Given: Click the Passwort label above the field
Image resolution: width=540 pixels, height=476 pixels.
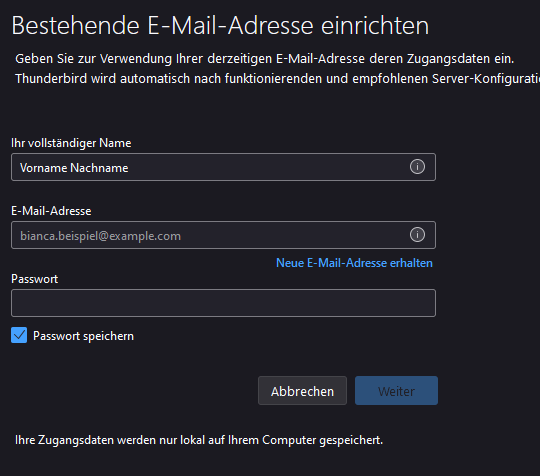Looking at the screenshot, I should pos(34,279).
